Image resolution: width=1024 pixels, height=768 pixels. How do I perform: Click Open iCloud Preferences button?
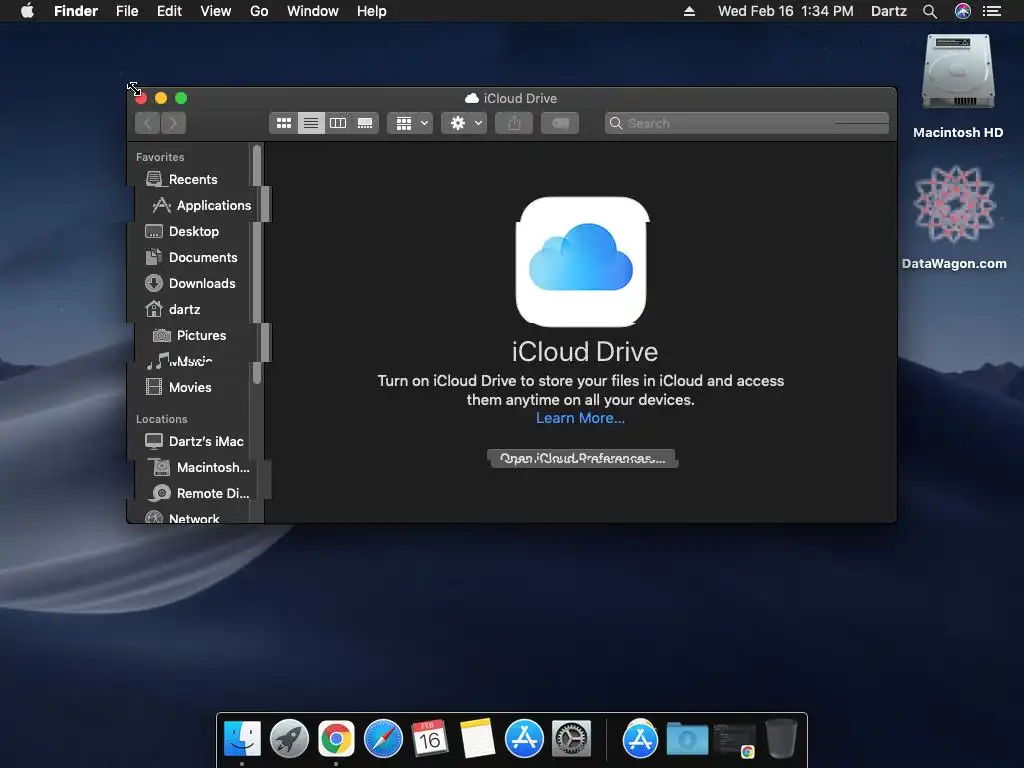[582, 458]
